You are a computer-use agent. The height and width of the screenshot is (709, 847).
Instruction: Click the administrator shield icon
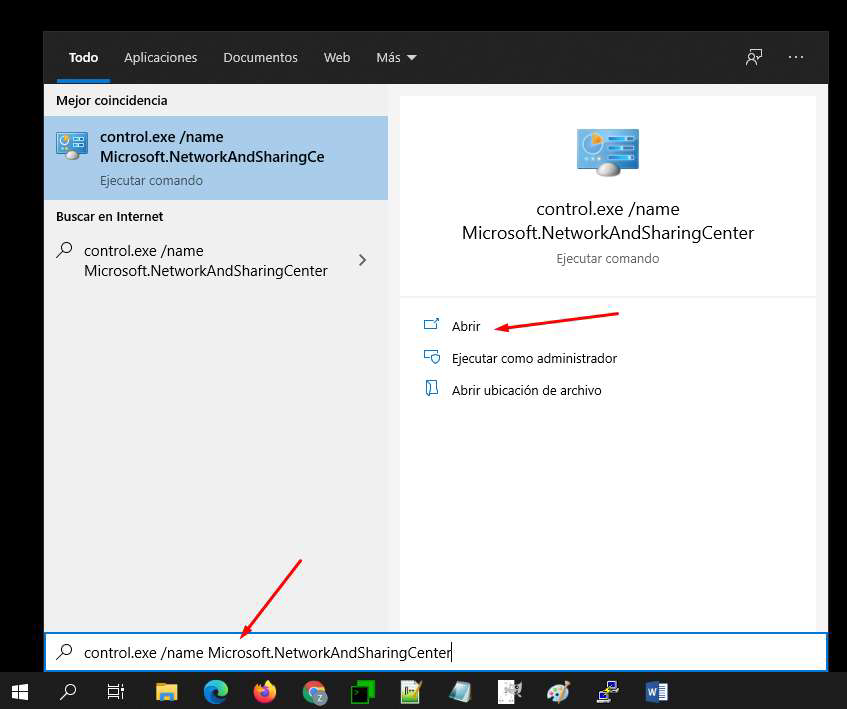(432, 357)
